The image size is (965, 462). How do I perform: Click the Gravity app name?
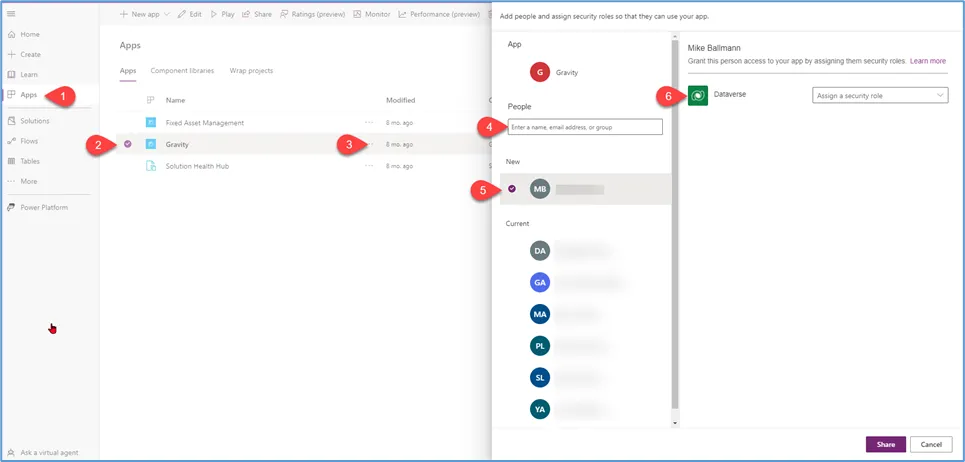pos(177,145)
